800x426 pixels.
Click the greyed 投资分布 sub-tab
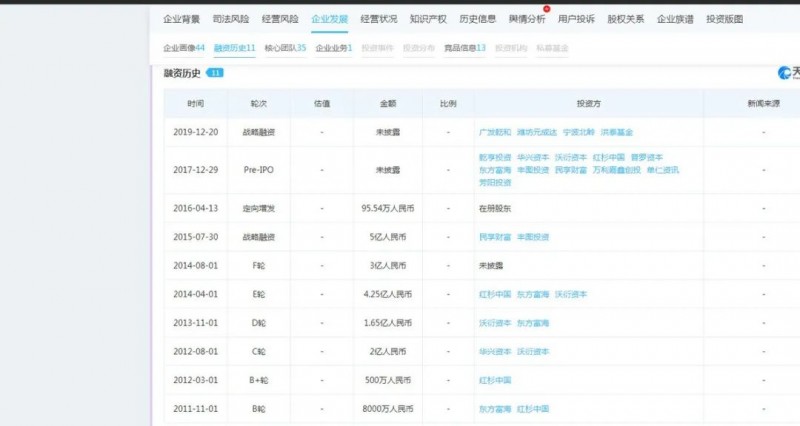419,48
